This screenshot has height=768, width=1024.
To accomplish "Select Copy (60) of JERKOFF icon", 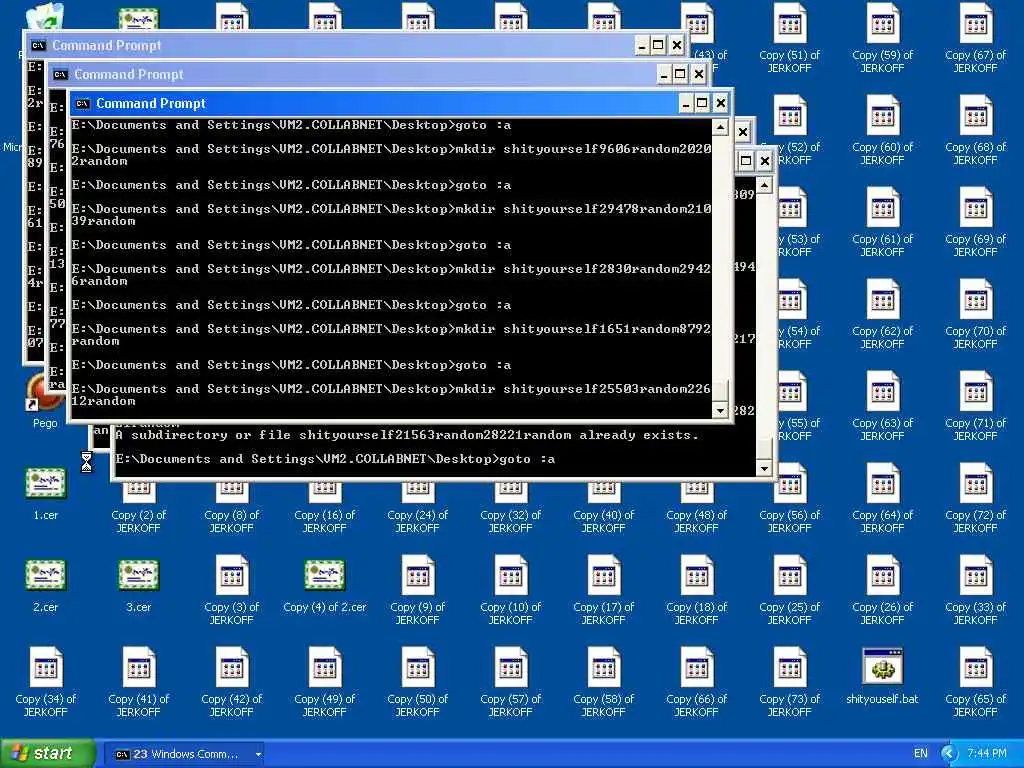I will tap(882, 115).
